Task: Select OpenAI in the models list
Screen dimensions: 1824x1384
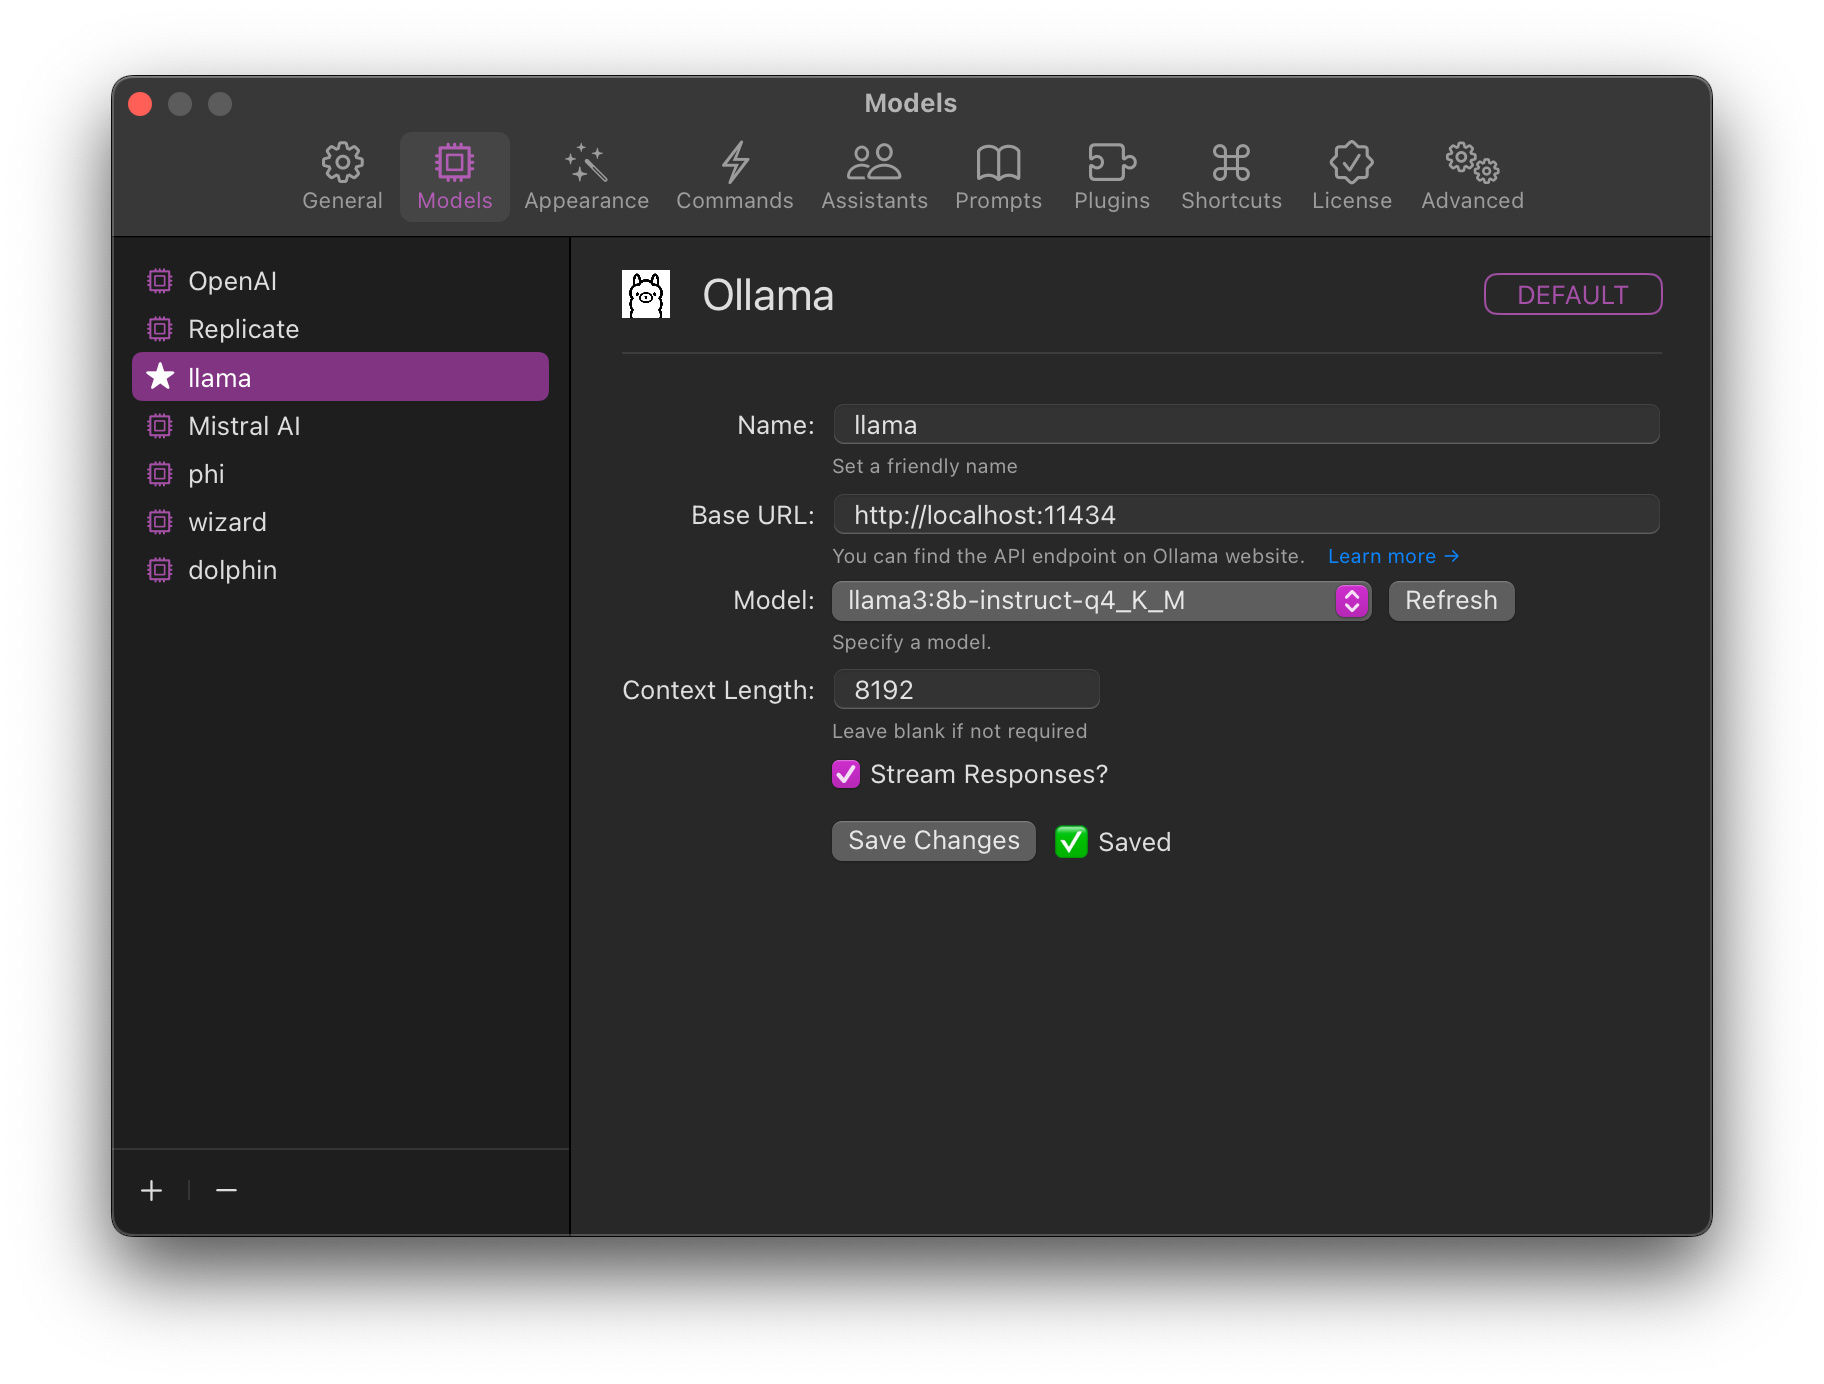Action: pyautogui.click(x=340, y=281)
